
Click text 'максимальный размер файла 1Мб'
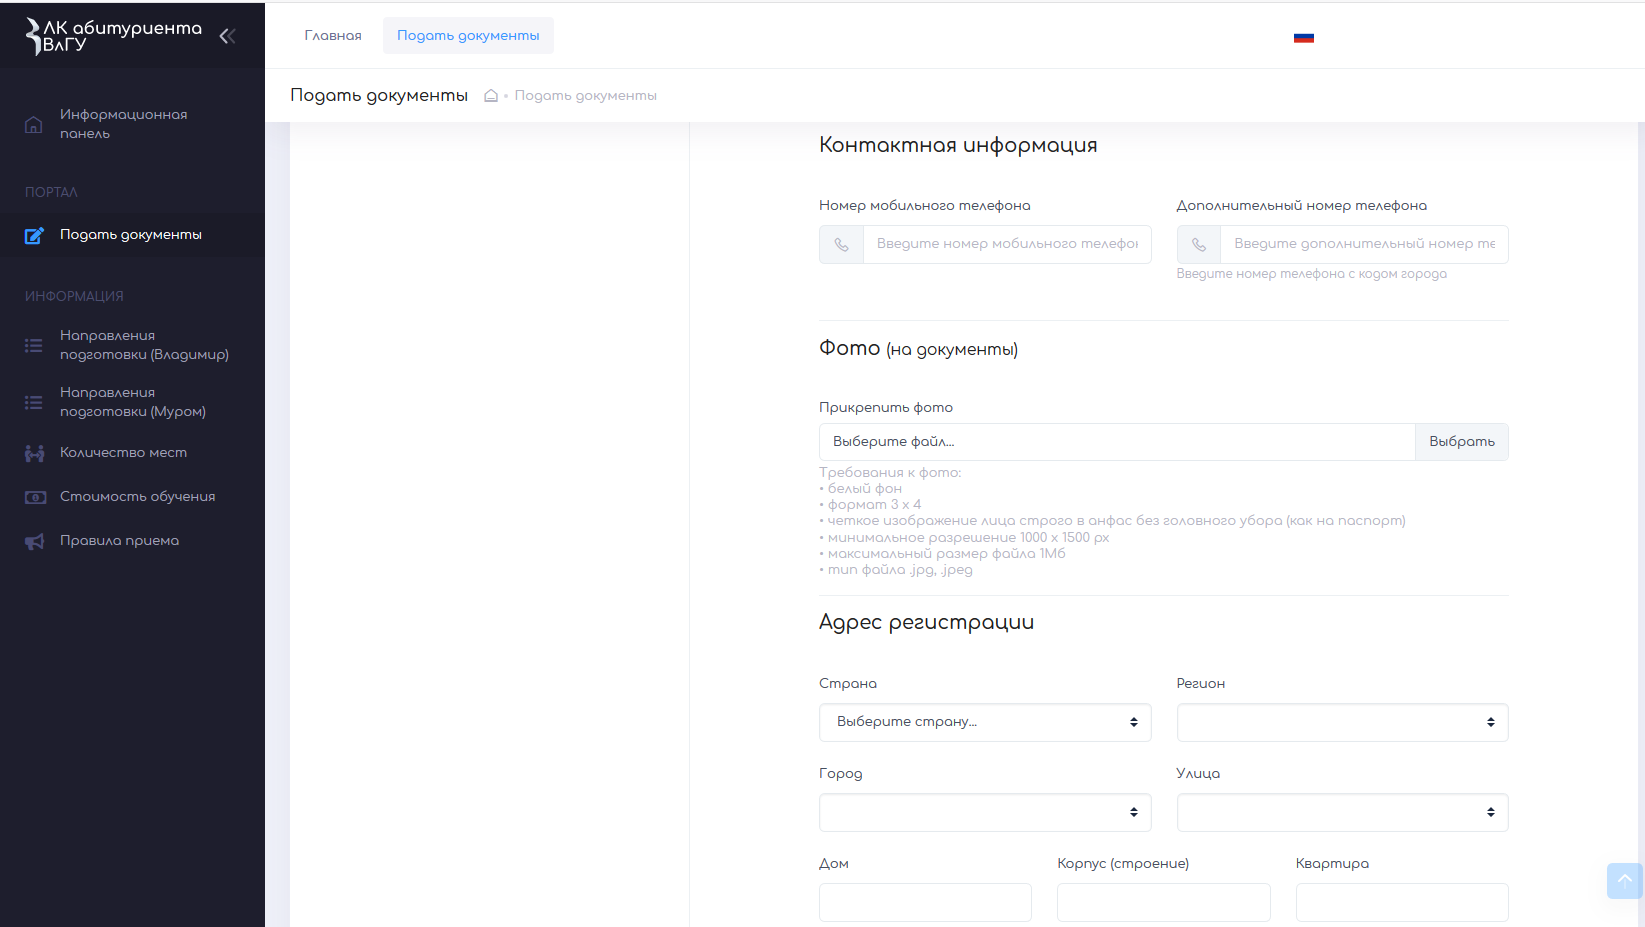pos(946,554)
